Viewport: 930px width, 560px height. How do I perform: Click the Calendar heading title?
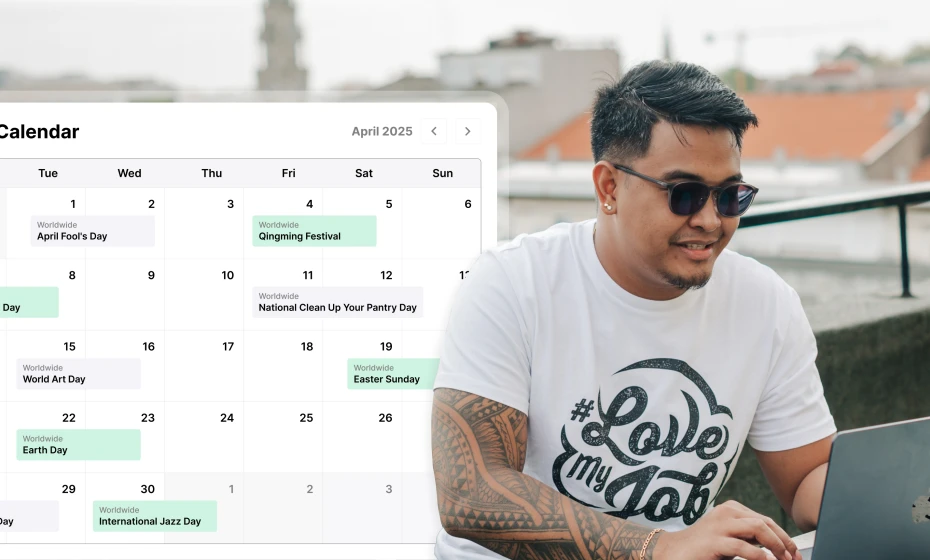point(38,132)
